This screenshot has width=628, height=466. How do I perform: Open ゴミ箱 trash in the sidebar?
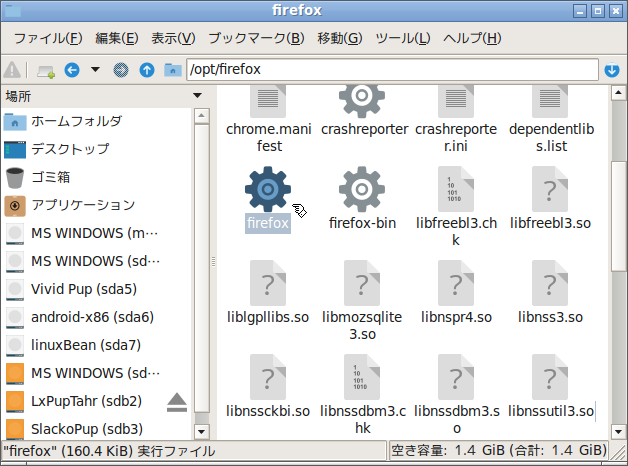pos(97,177)
